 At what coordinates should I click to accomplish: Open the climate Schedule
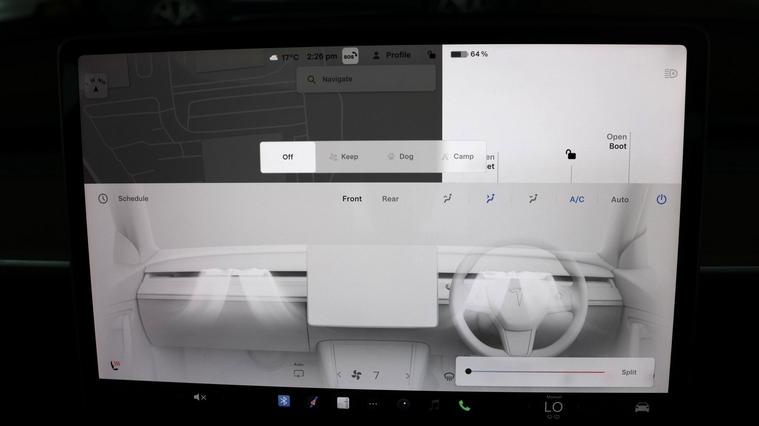(x=124, y=199)
